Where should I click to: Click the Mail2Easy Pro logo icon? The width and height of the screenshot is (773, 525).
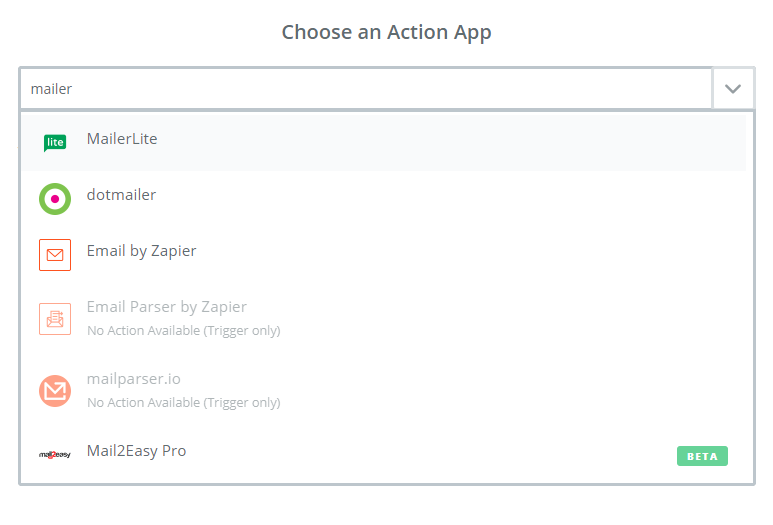(55, 455)
